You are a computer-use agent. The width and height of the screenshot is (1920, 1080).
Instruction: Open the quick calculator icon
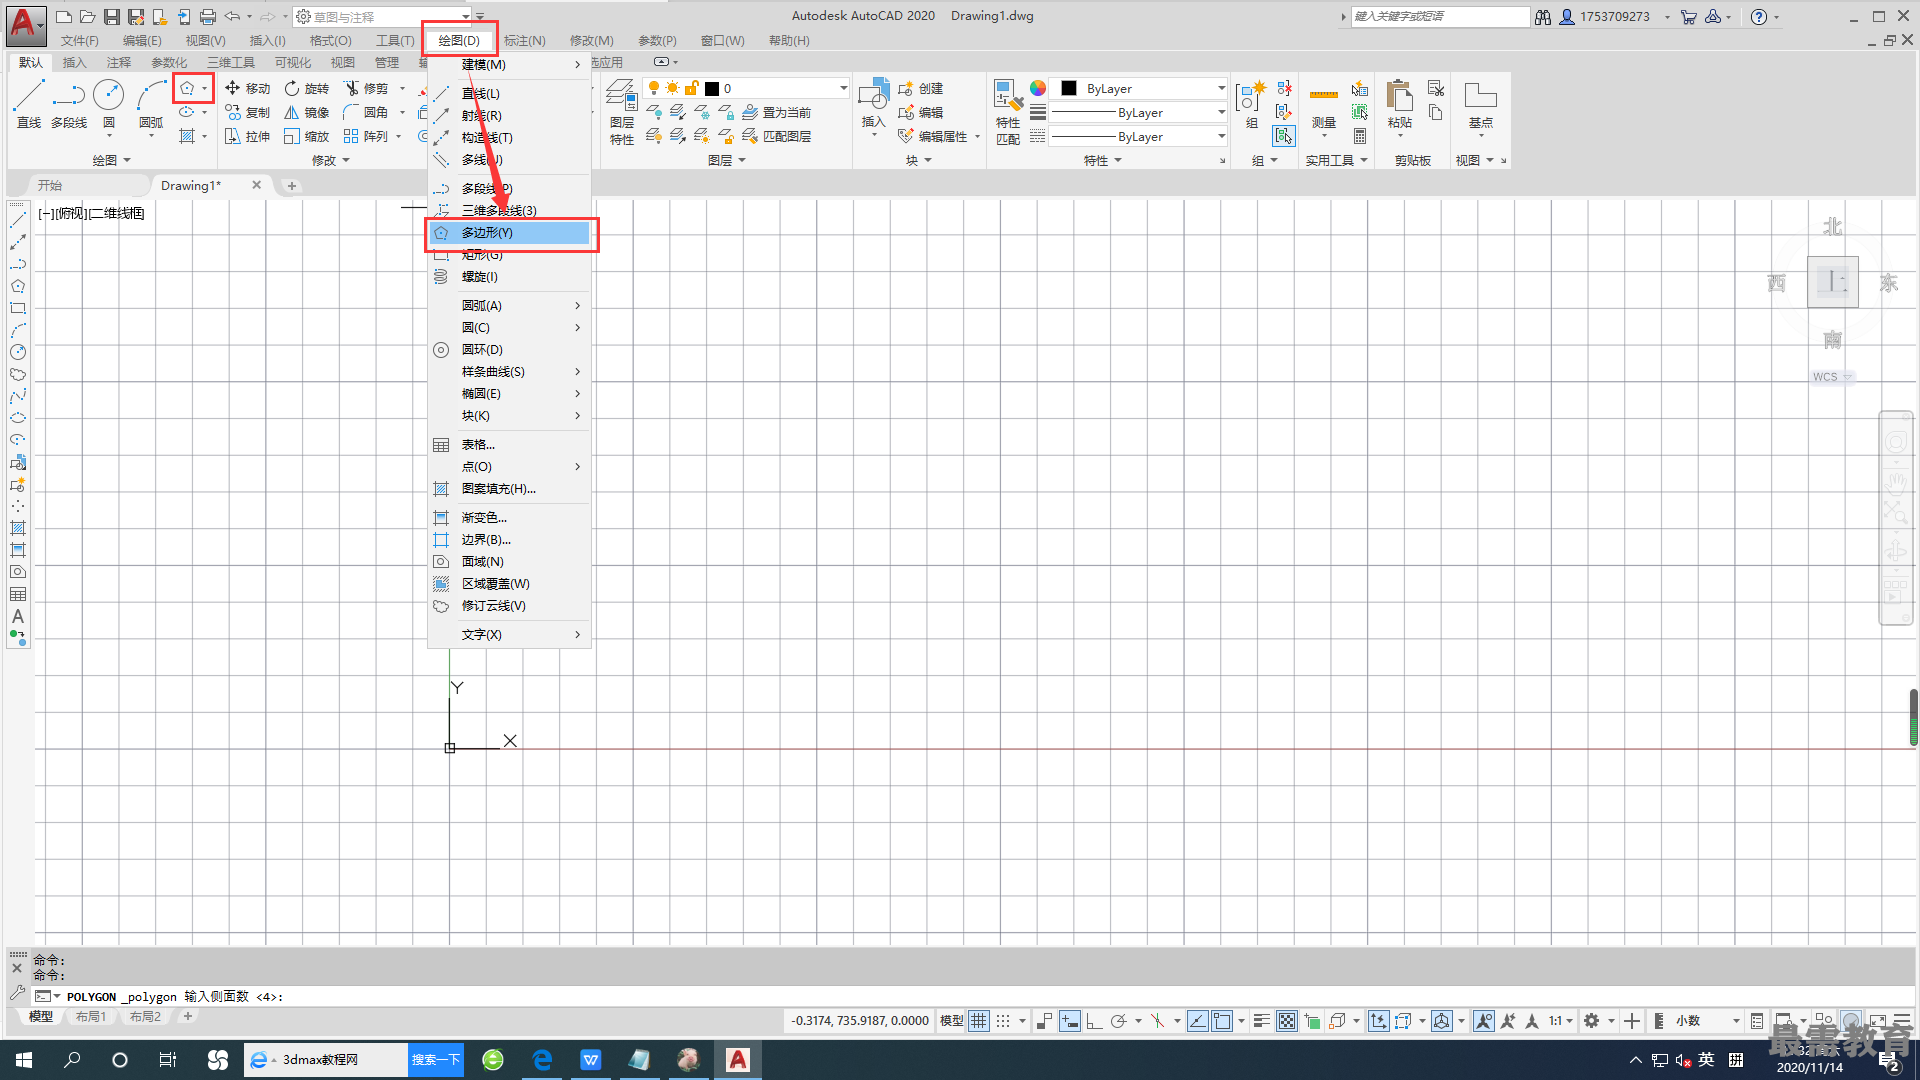[1360, 136]
